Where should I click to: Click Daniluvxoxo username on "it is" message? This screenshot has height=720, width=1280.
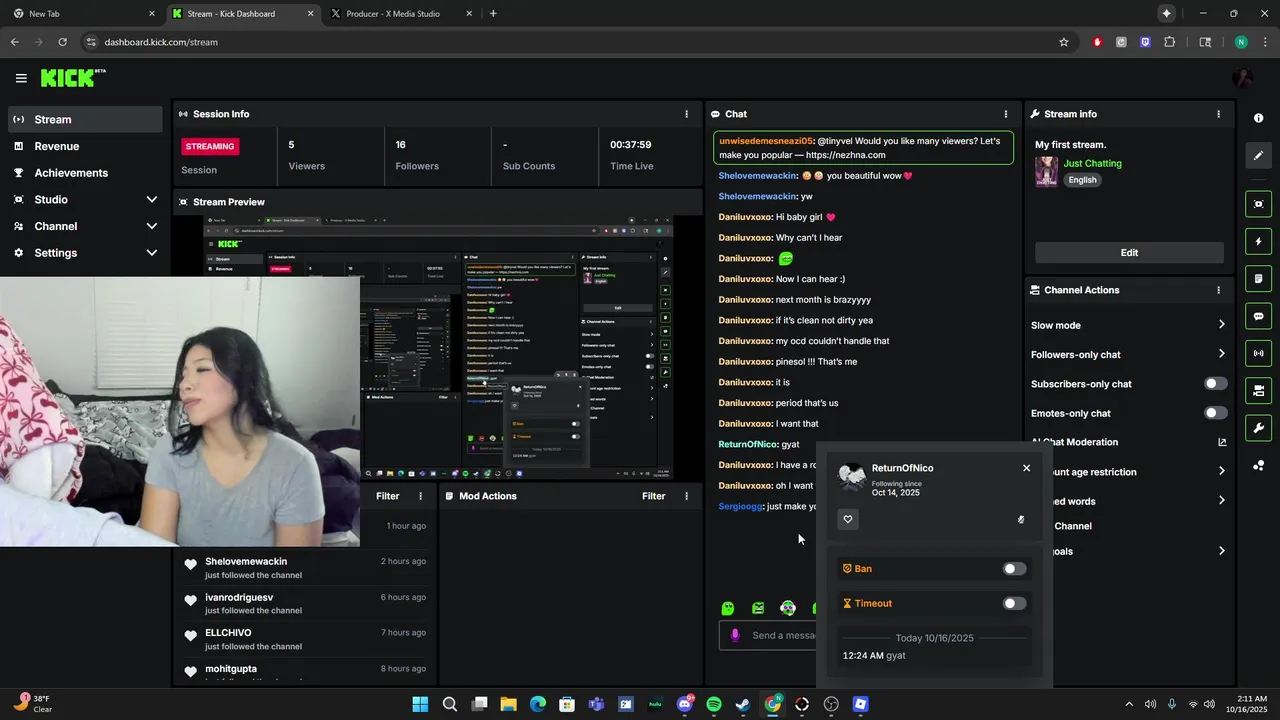[x=745, y=382]
